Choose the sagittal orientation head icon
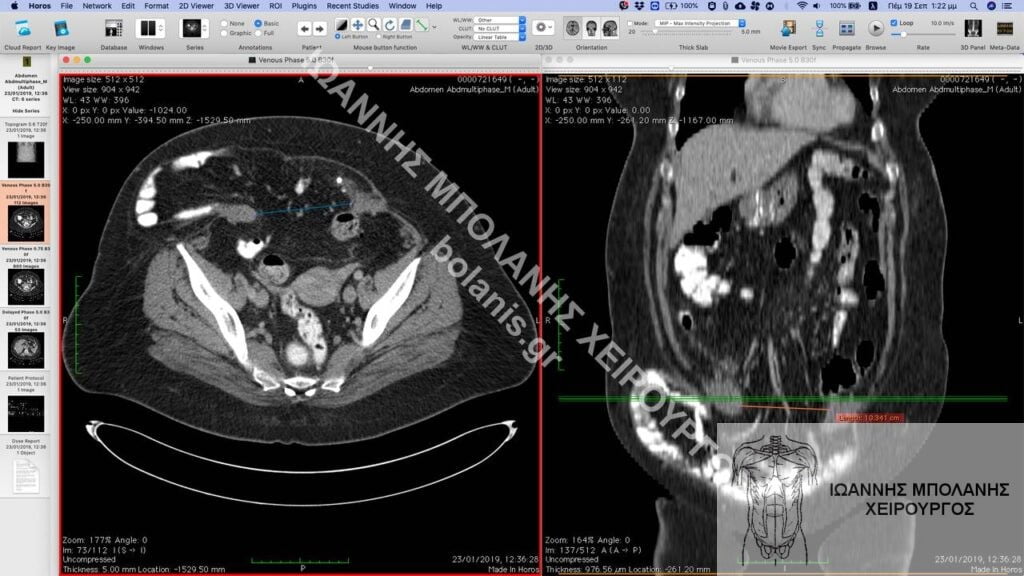This screenshot has width=1024, height=576. point(610,28)
